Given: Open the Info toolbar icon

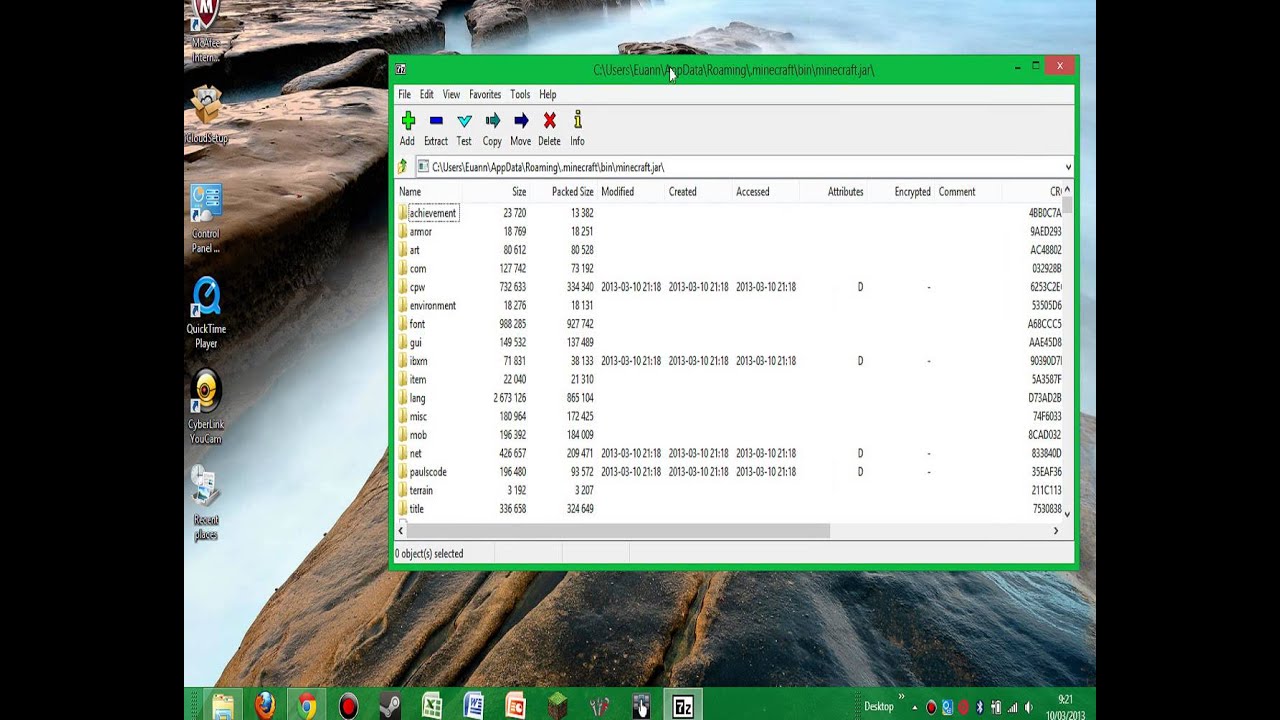Looking at the screenshot, I should 577,121.
